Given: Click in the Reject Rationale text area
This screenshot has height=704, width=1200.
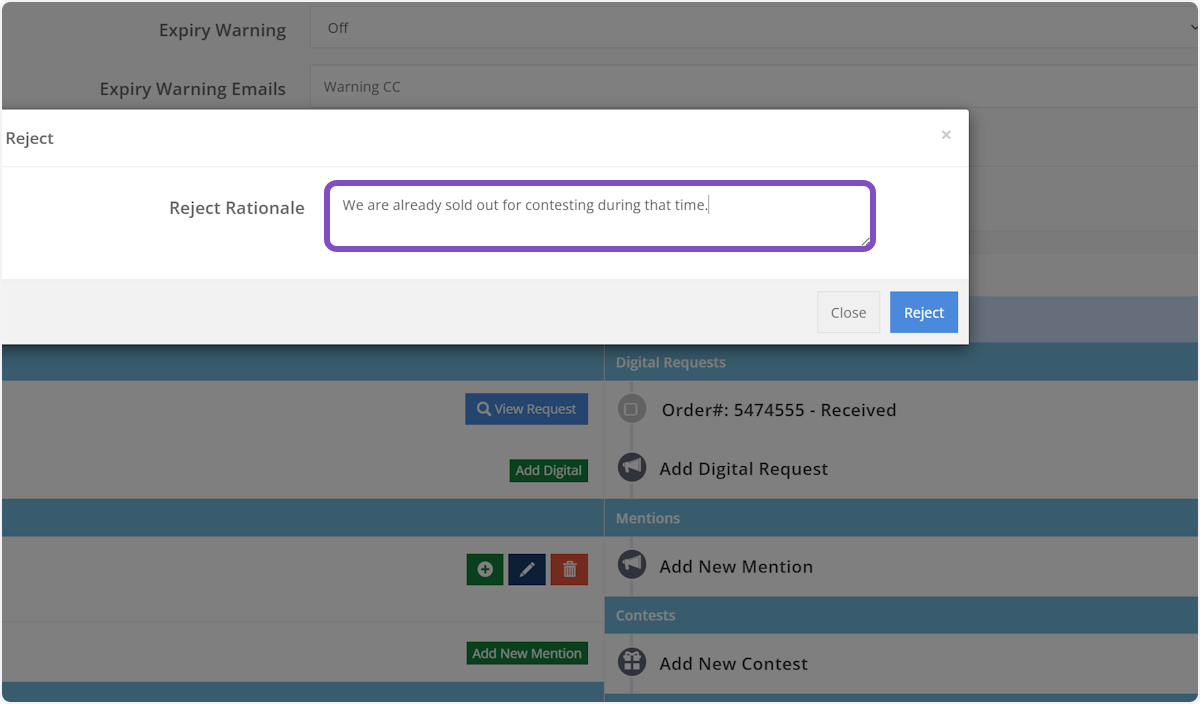Looking at the screenshot, I should [600, 215].
